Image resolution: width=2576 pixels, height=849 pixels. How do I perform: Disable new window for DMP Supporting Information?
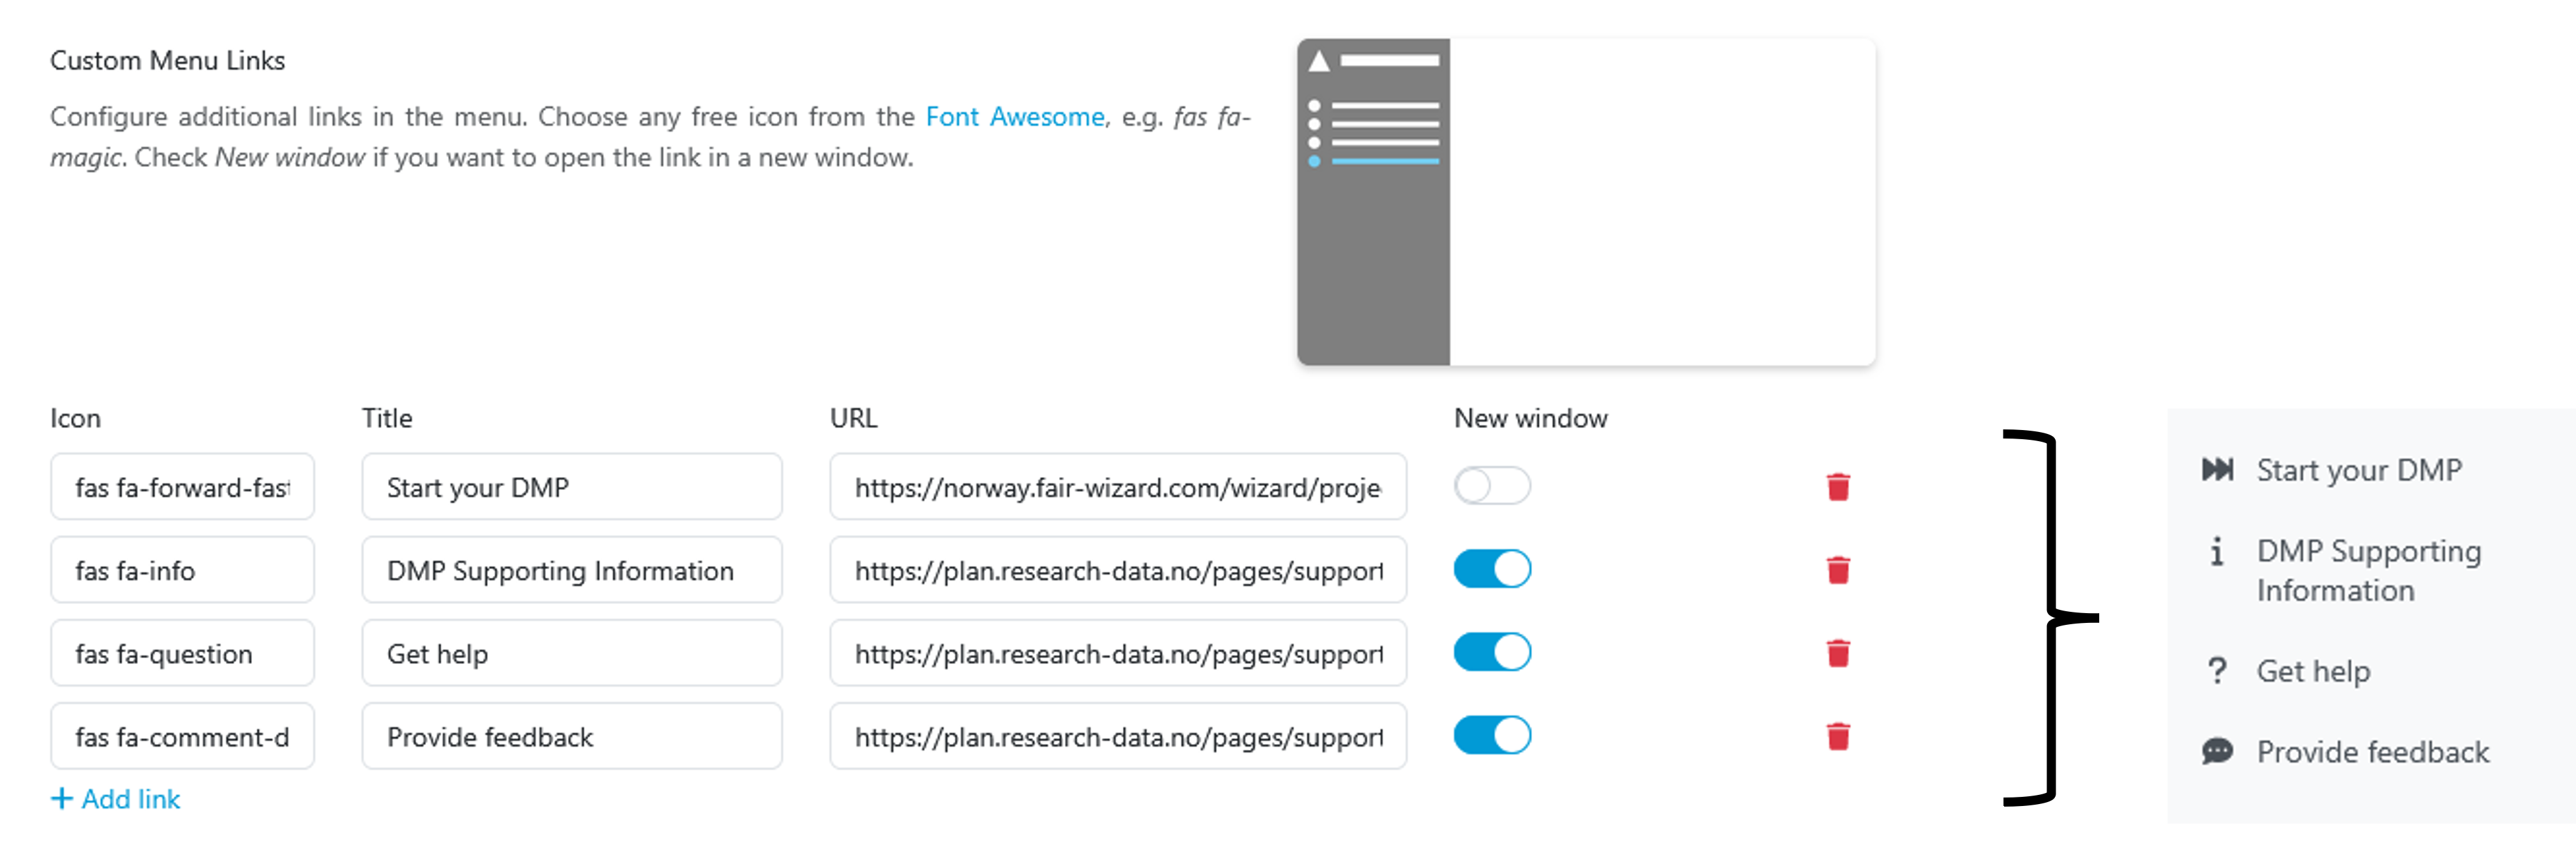pyautogui.click(x=1492, y=568)
